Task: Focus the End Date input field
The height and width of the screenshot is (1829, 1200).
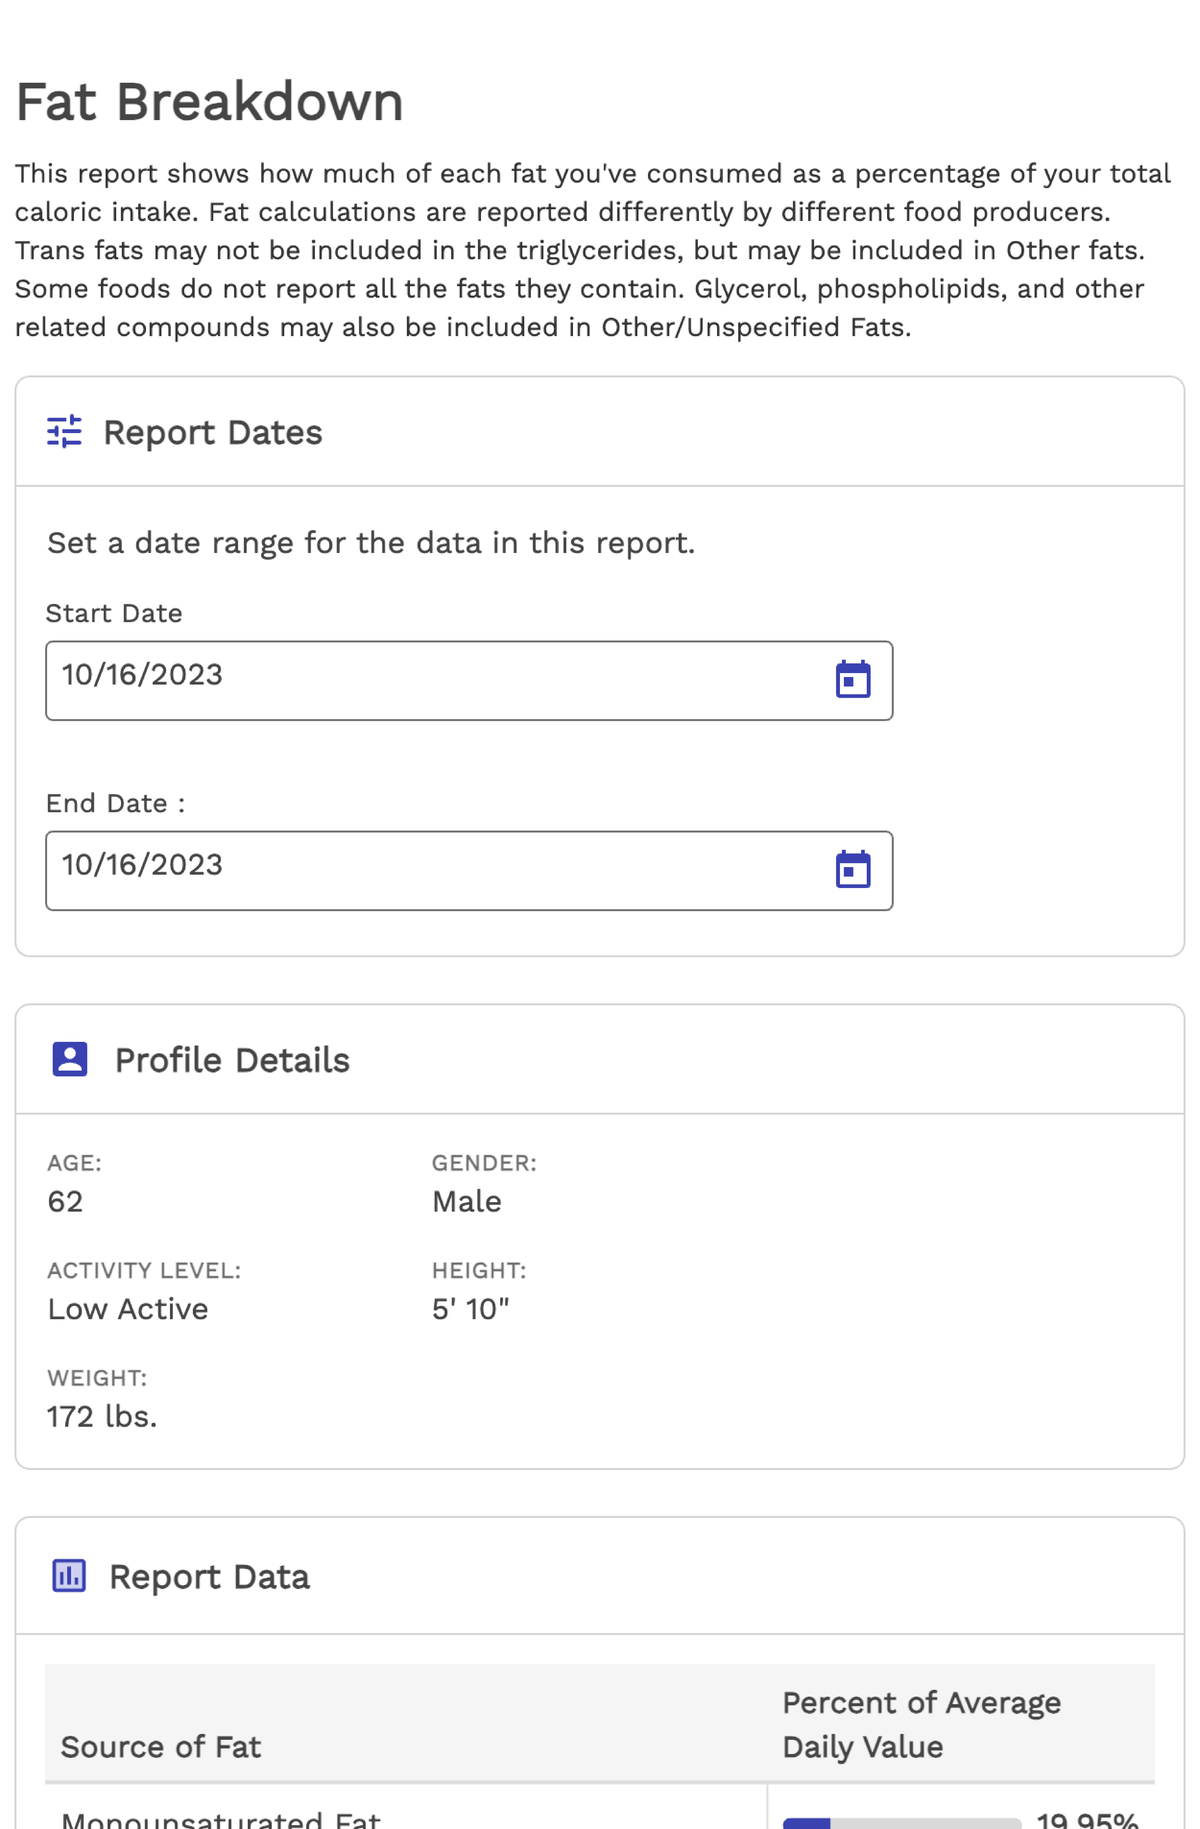Action: (x=430, y=870)
